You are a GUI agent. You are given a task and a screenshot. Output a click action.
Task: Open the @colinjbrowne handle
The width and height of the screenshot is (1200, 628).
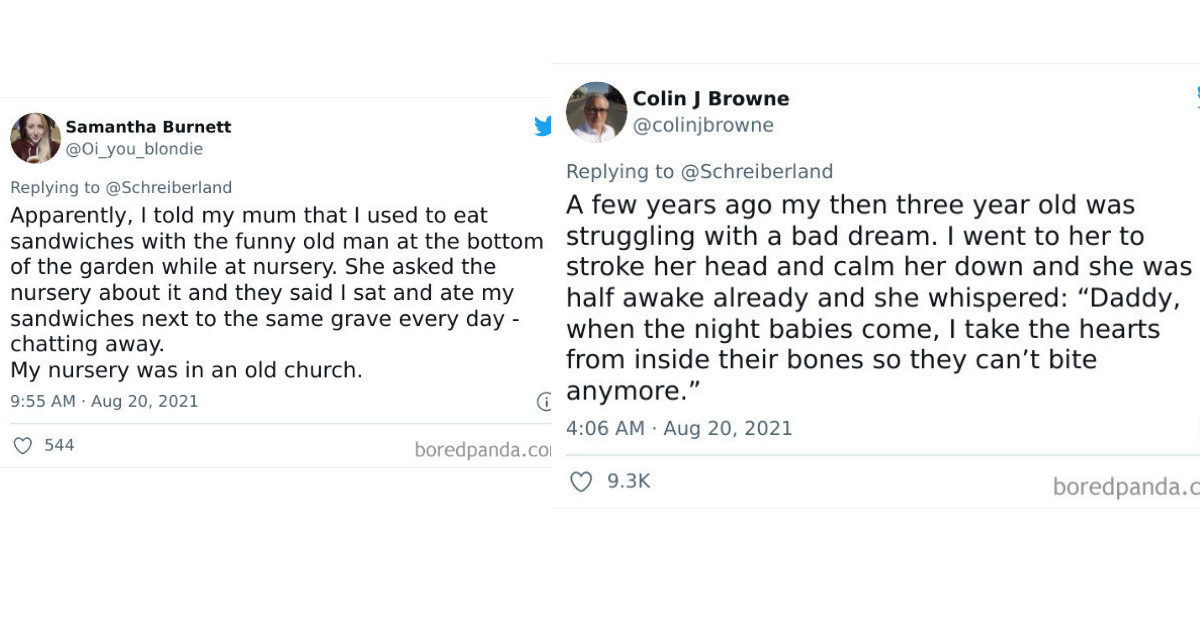(704, 124)
